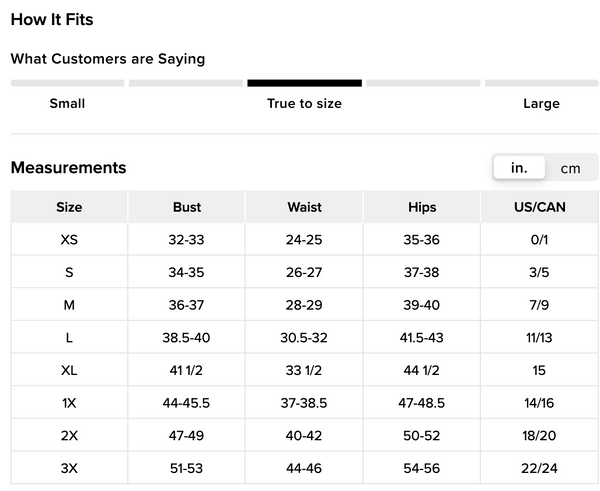This screenshot has height=491, width=600.
Task: Click the Bust column header
Action: coord(187,207)
